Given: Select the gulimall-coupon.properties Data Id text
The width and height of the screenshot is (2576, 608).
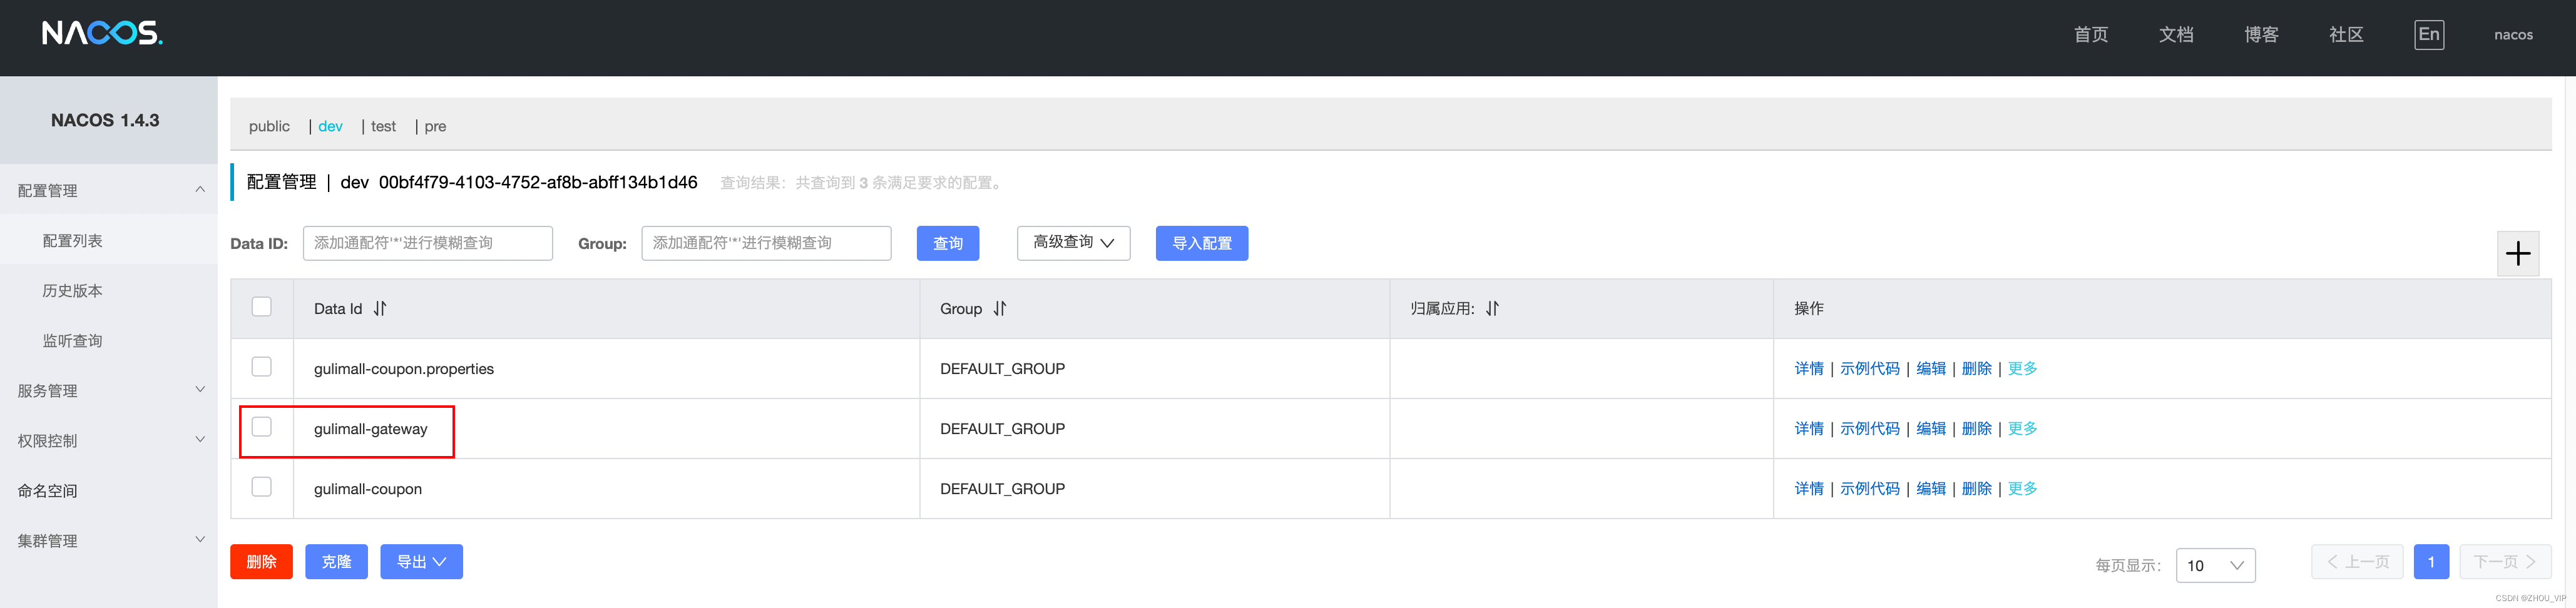Looking at the screenshot, I should [404, 369].
